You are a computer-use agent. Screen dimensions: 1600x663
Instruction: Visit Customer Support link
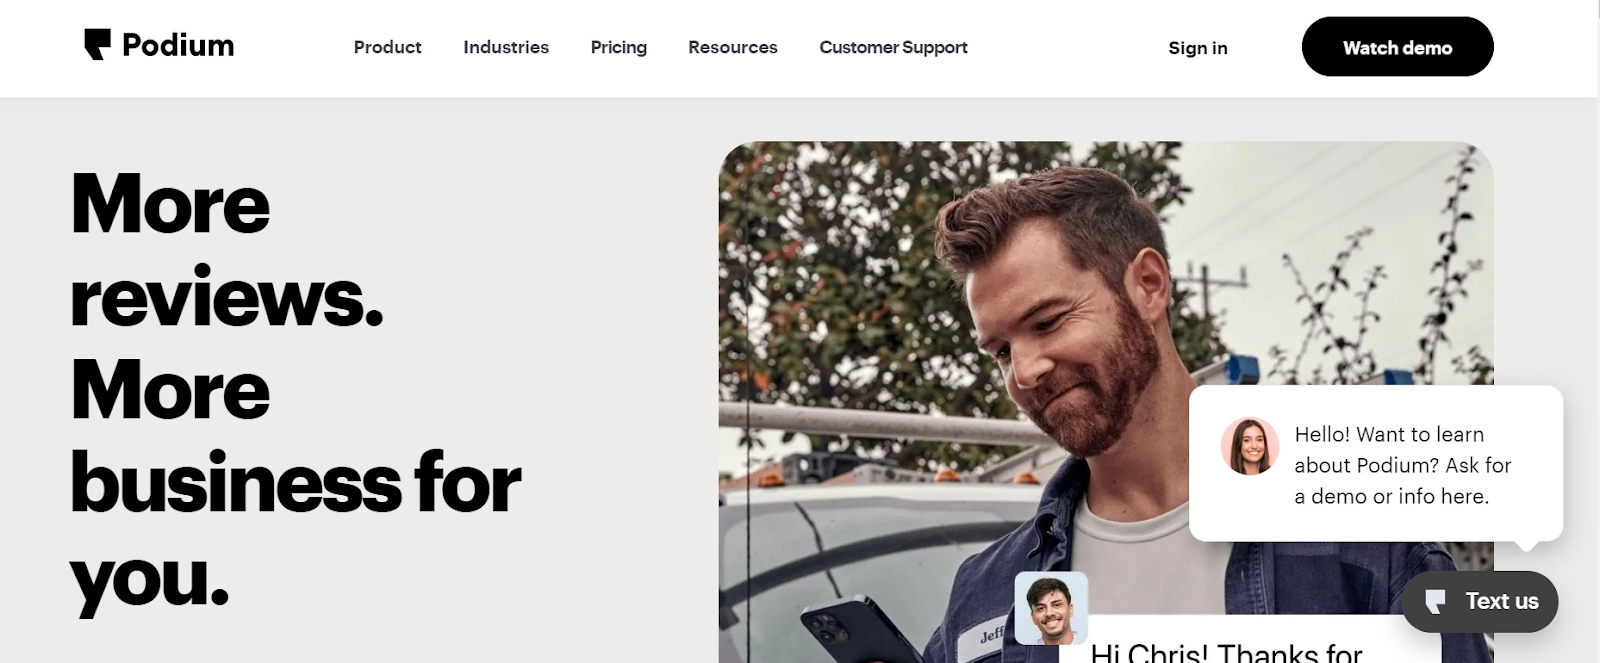coord(893,47)
